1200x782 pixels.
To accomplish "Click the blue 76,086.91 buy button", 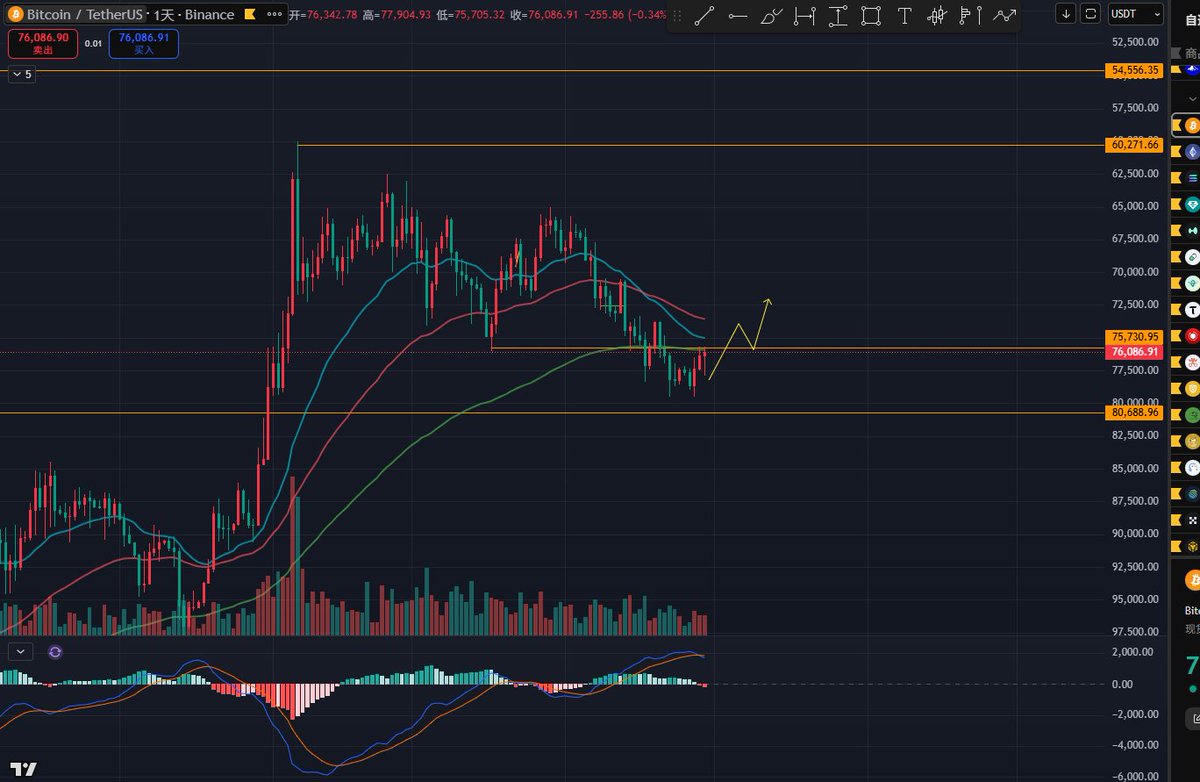I will pos(144,42).
